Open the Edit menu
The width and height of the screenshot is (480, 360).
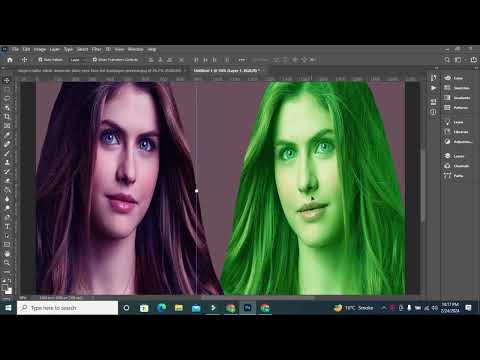coord(26,49)
